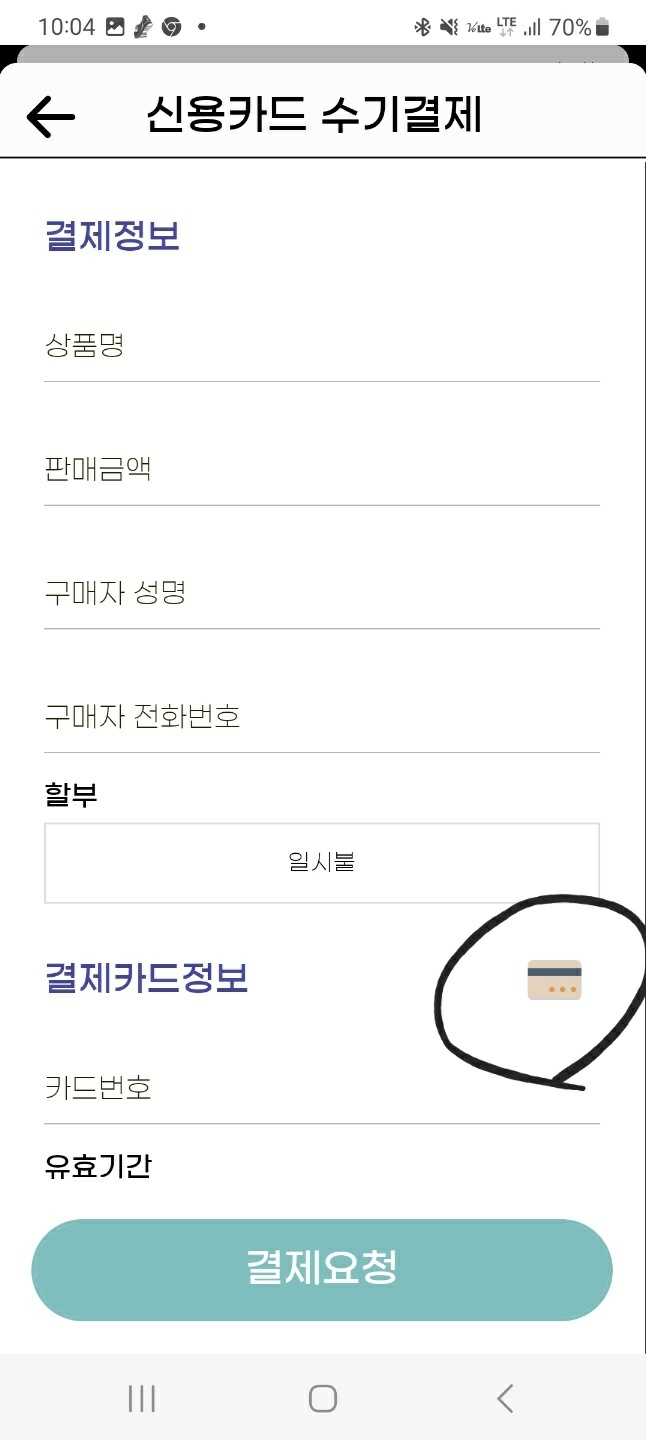
Task: Focus the 구매자 전화번호 field
Action: click(322, 717)
